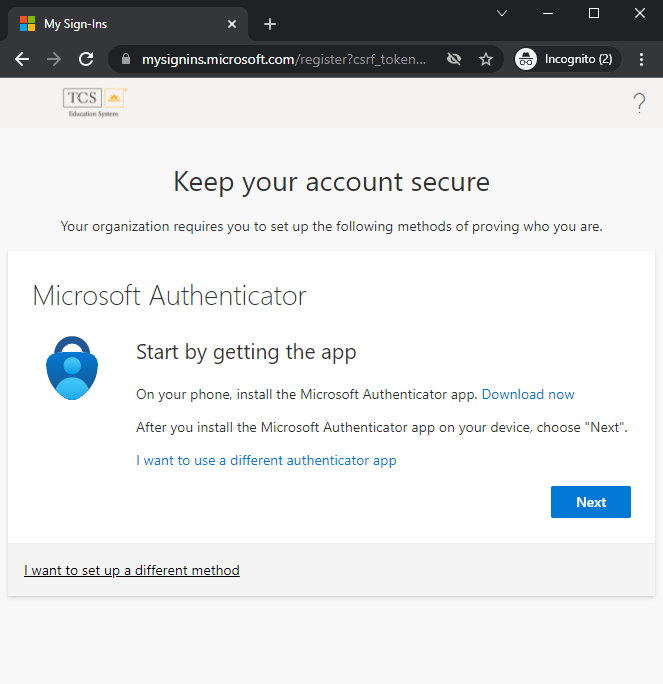Close the browser window

(639, 13)
